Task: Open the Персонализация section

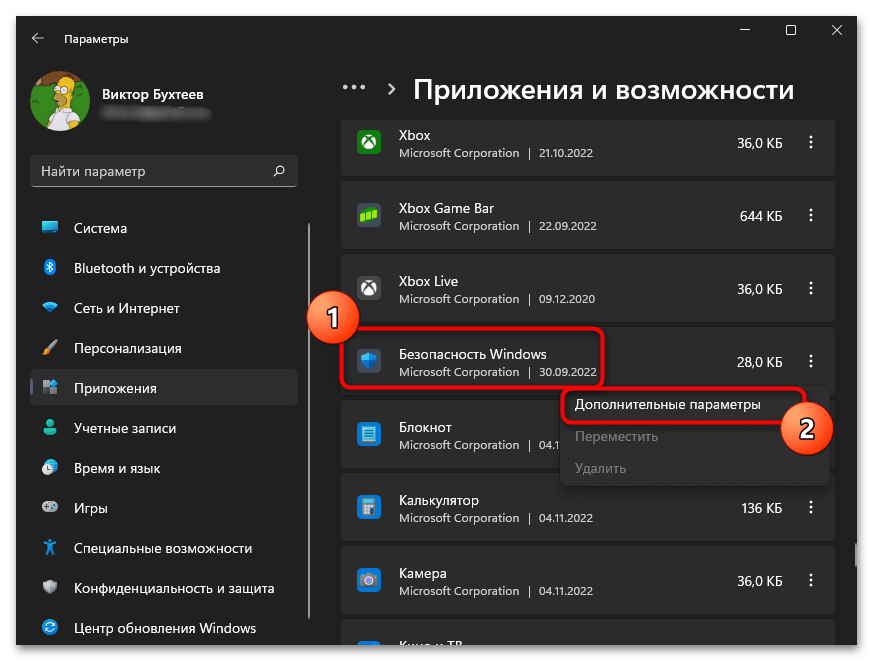Action: pos(164,348)
